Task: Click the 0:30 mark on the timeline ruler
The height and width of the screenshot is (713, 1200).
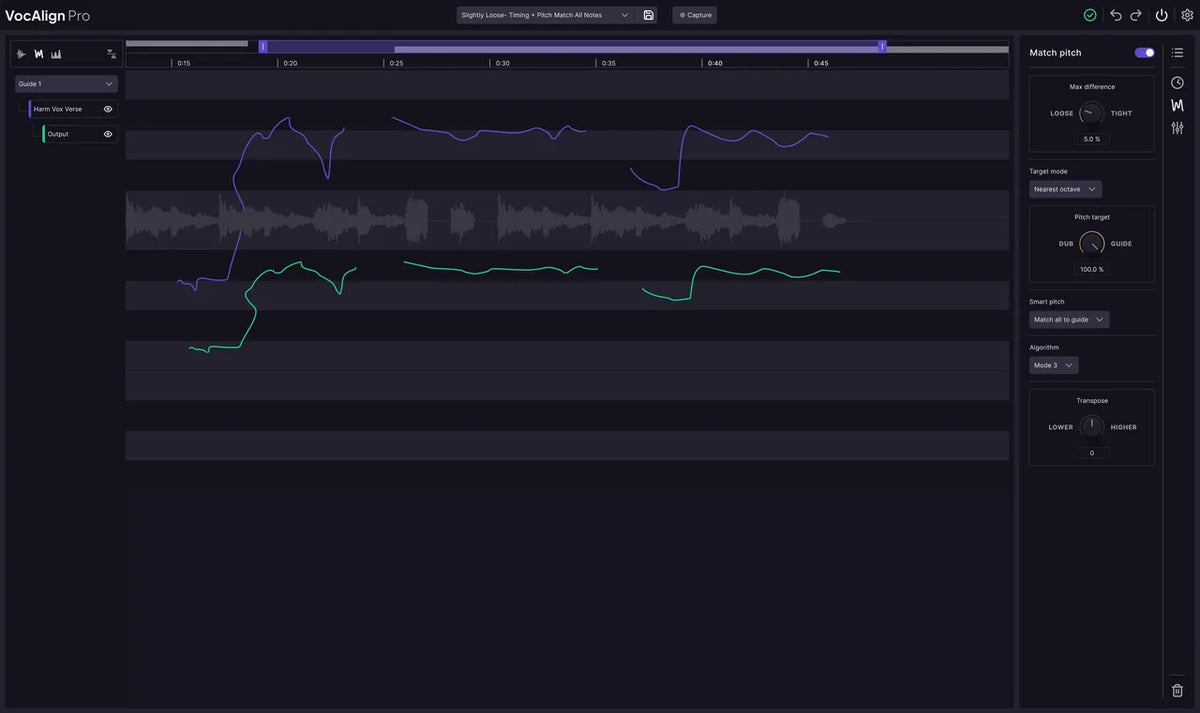Action: pos(502,63)
